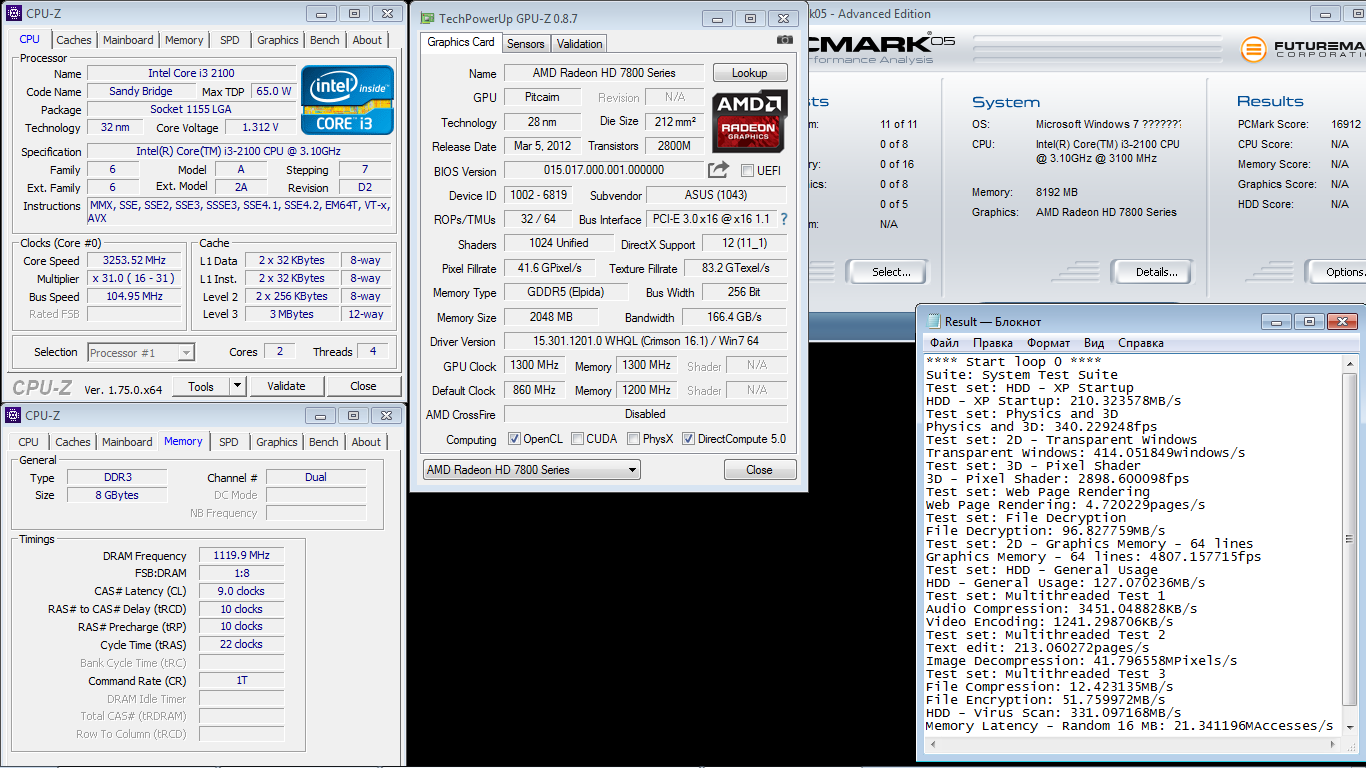
Task: Open the Справка menu in Notepad
Action: pos(1141,343)
